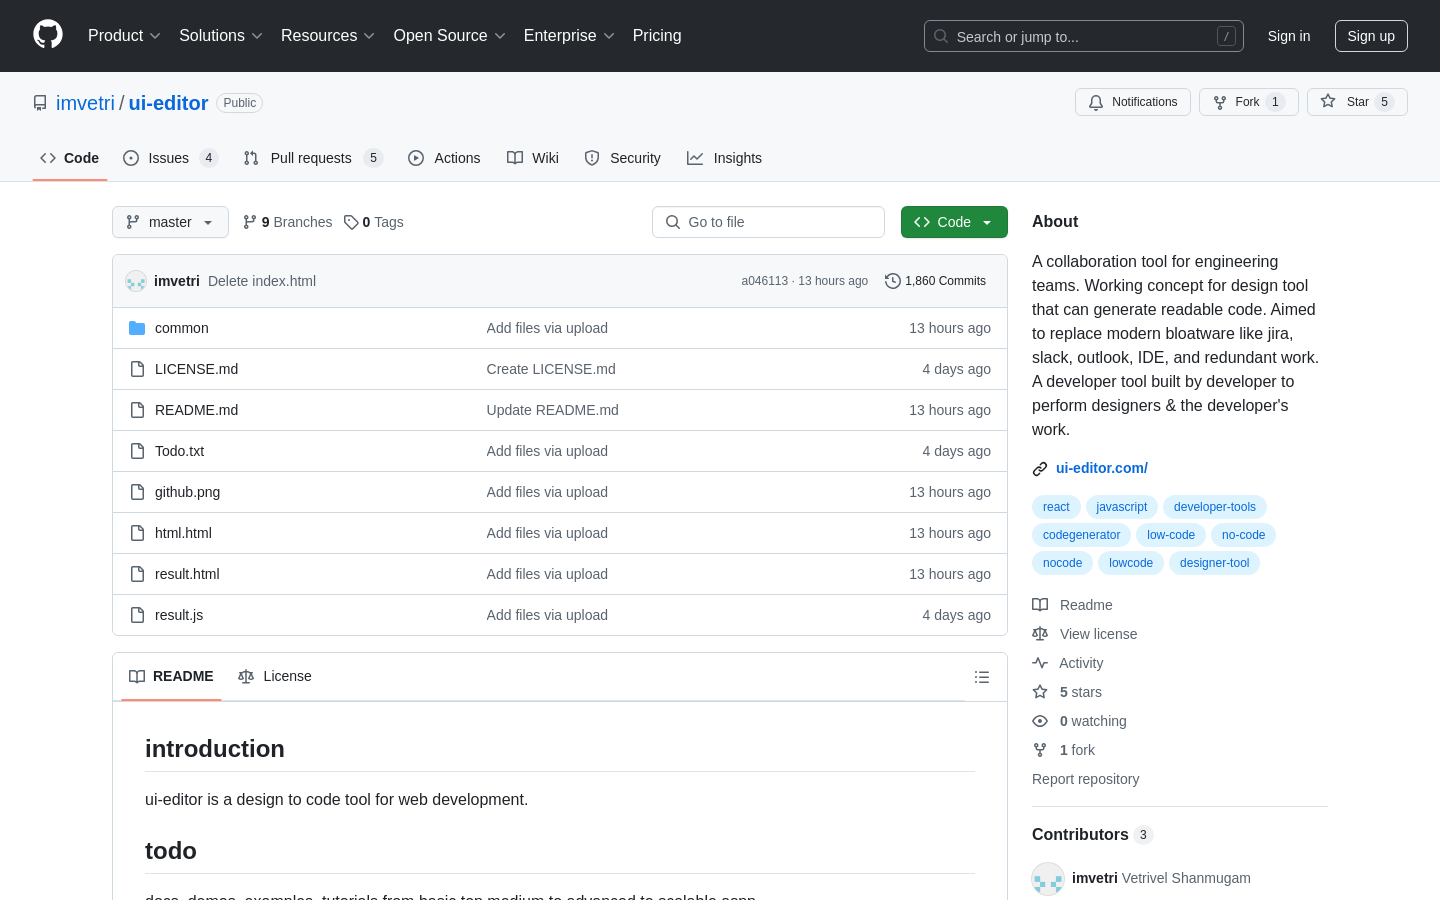1440x900 pixels.
Task: Open the View license link
Action: 1085,634
